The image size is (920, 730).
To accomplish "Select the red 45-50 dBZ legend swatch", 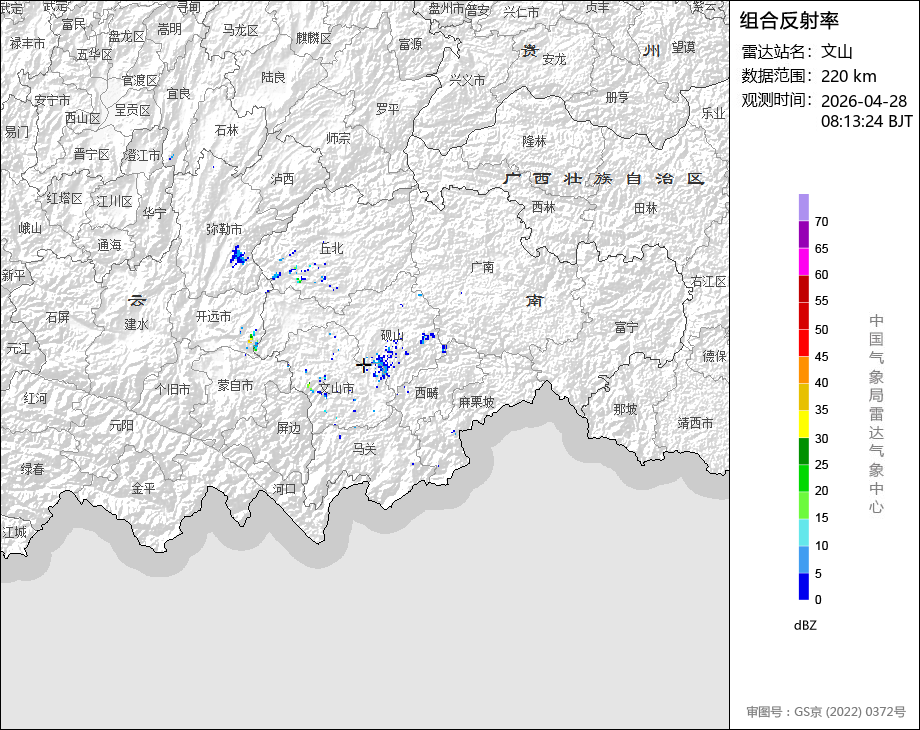I will tap(804, 343).
